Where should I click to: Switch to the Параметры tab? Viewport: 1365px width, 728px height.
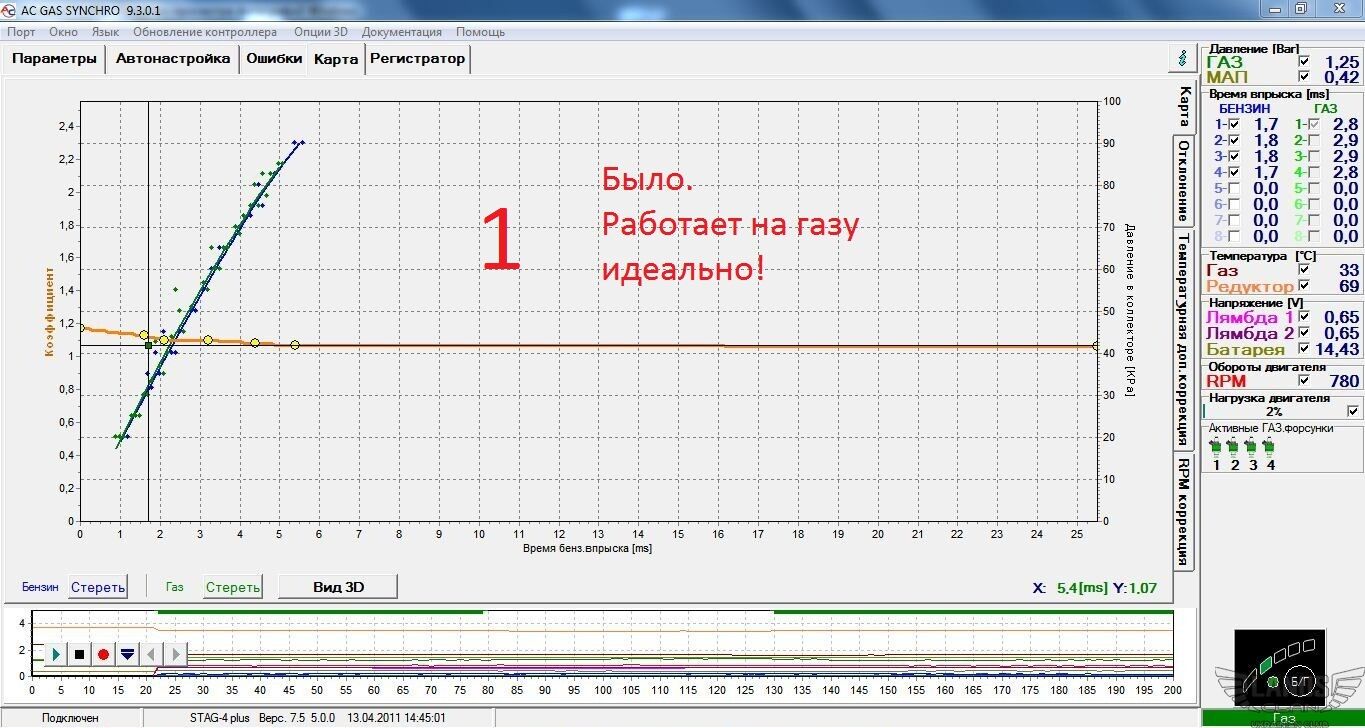55,58
